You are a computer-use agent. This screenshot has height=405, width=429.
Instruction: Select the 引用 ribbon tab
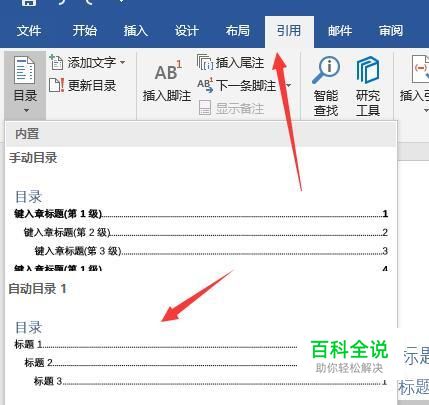289,31
